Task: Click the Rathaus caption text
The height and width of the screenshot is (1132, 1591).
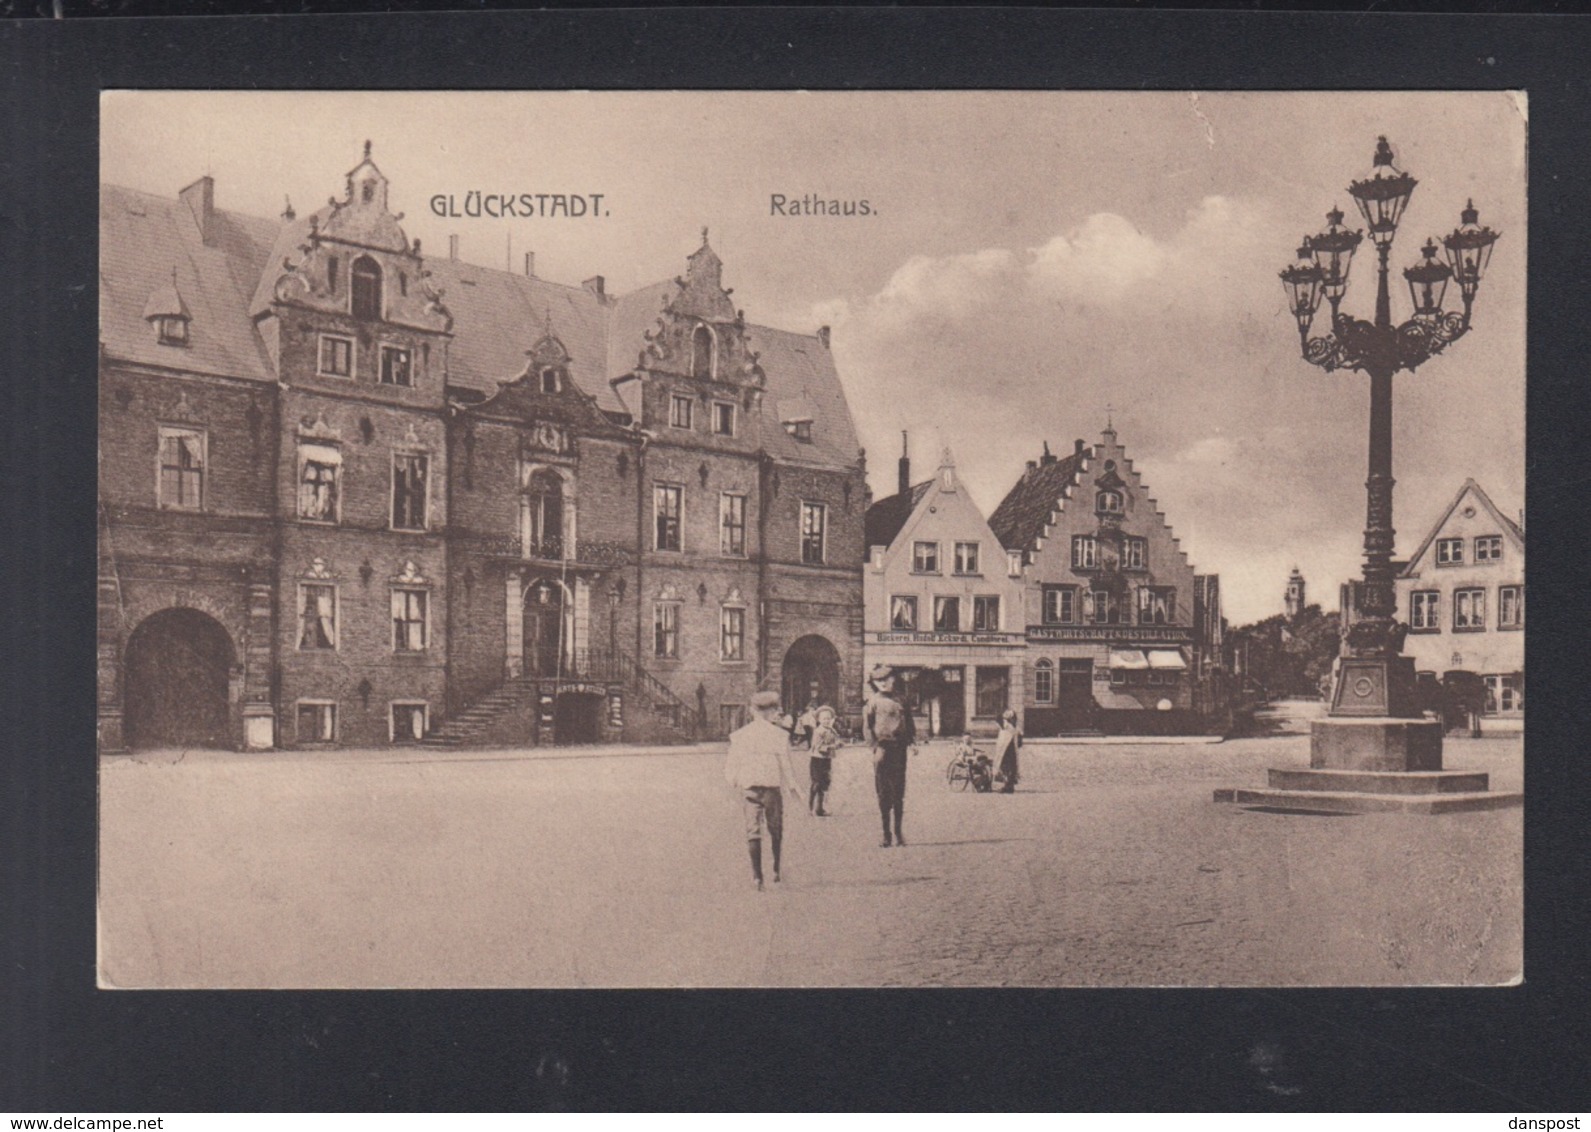Action: point(823,206)
